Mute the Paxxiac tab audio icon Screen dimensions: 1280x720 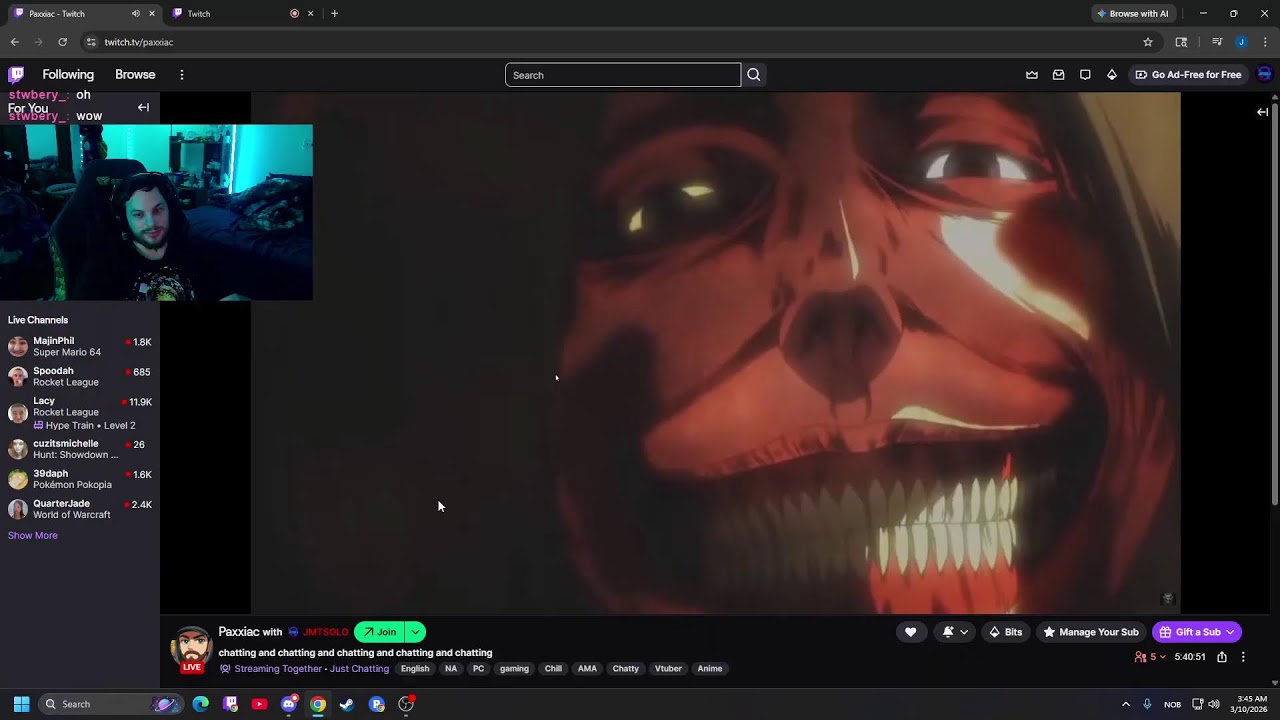(135, 13)
